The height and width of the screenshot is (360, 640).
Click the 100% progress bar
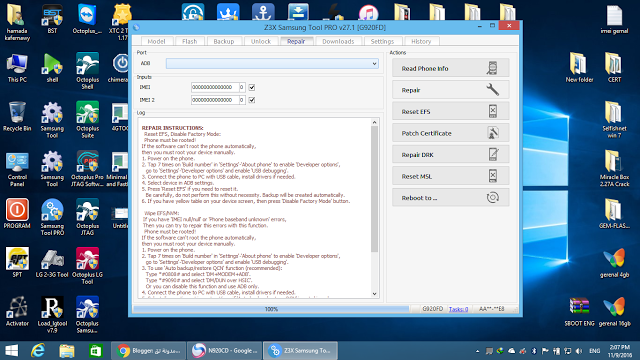click(271, 309)
